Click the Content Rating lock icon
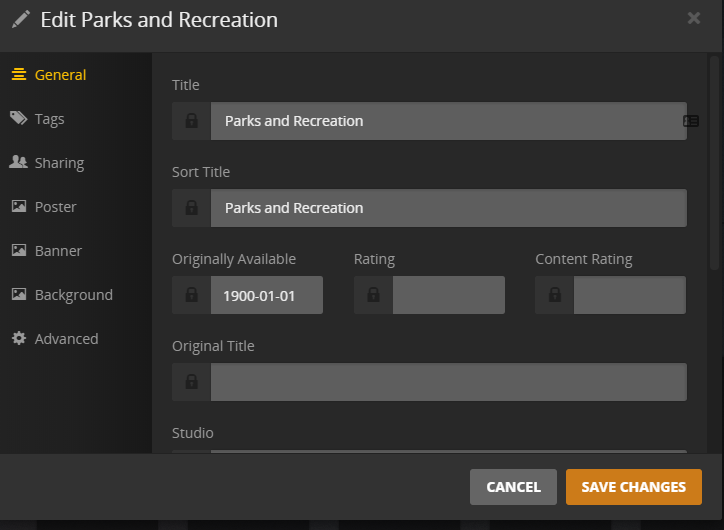Image resolution: width=724 pixels, height=530 pixels. (x=554, y=295)
